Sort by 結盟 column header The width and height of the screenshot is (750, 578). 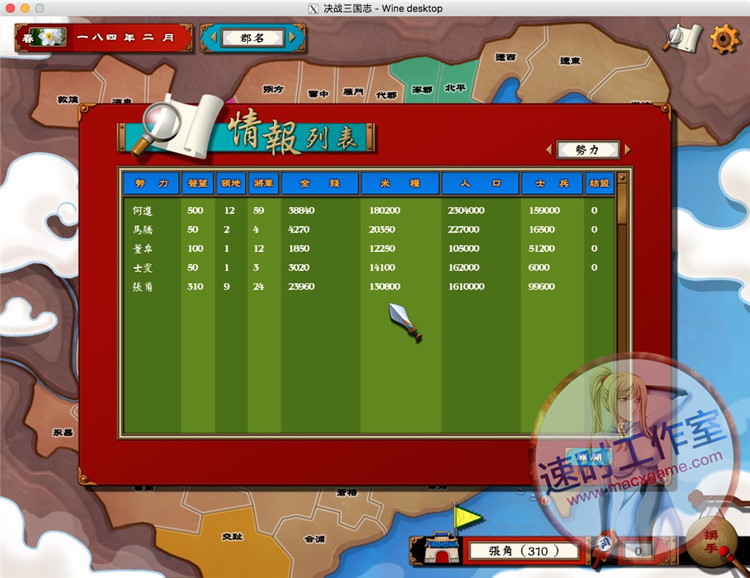click(599, 183)
